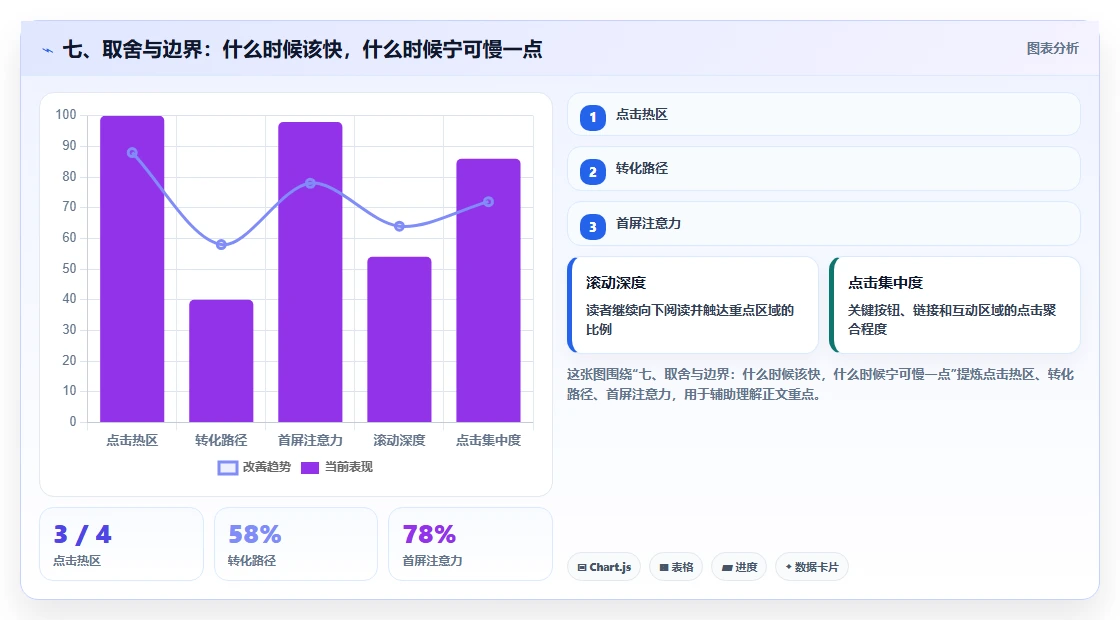Select the 转化路径 list row
This screenshot has width=1120, height=620.
tap(824, 169)
